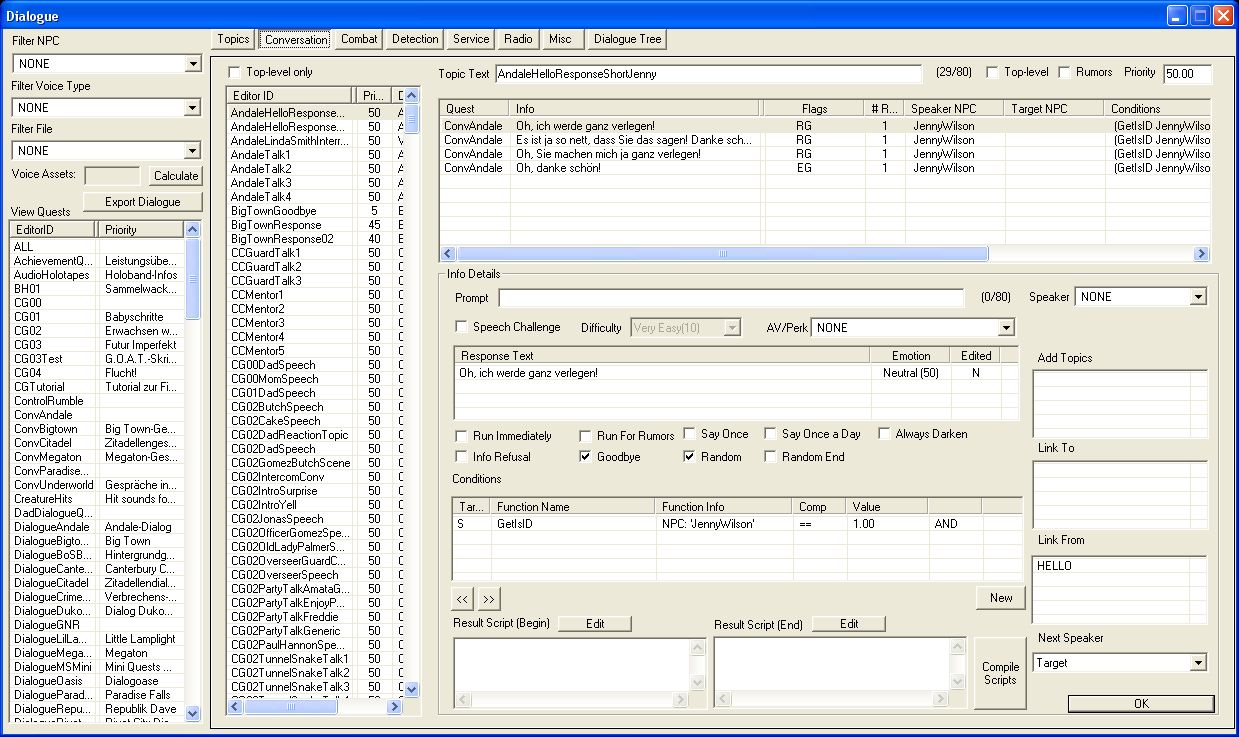This screenshot has height=737, width=1239.
Task: Open the Detection tab
Action: (415, 39)
